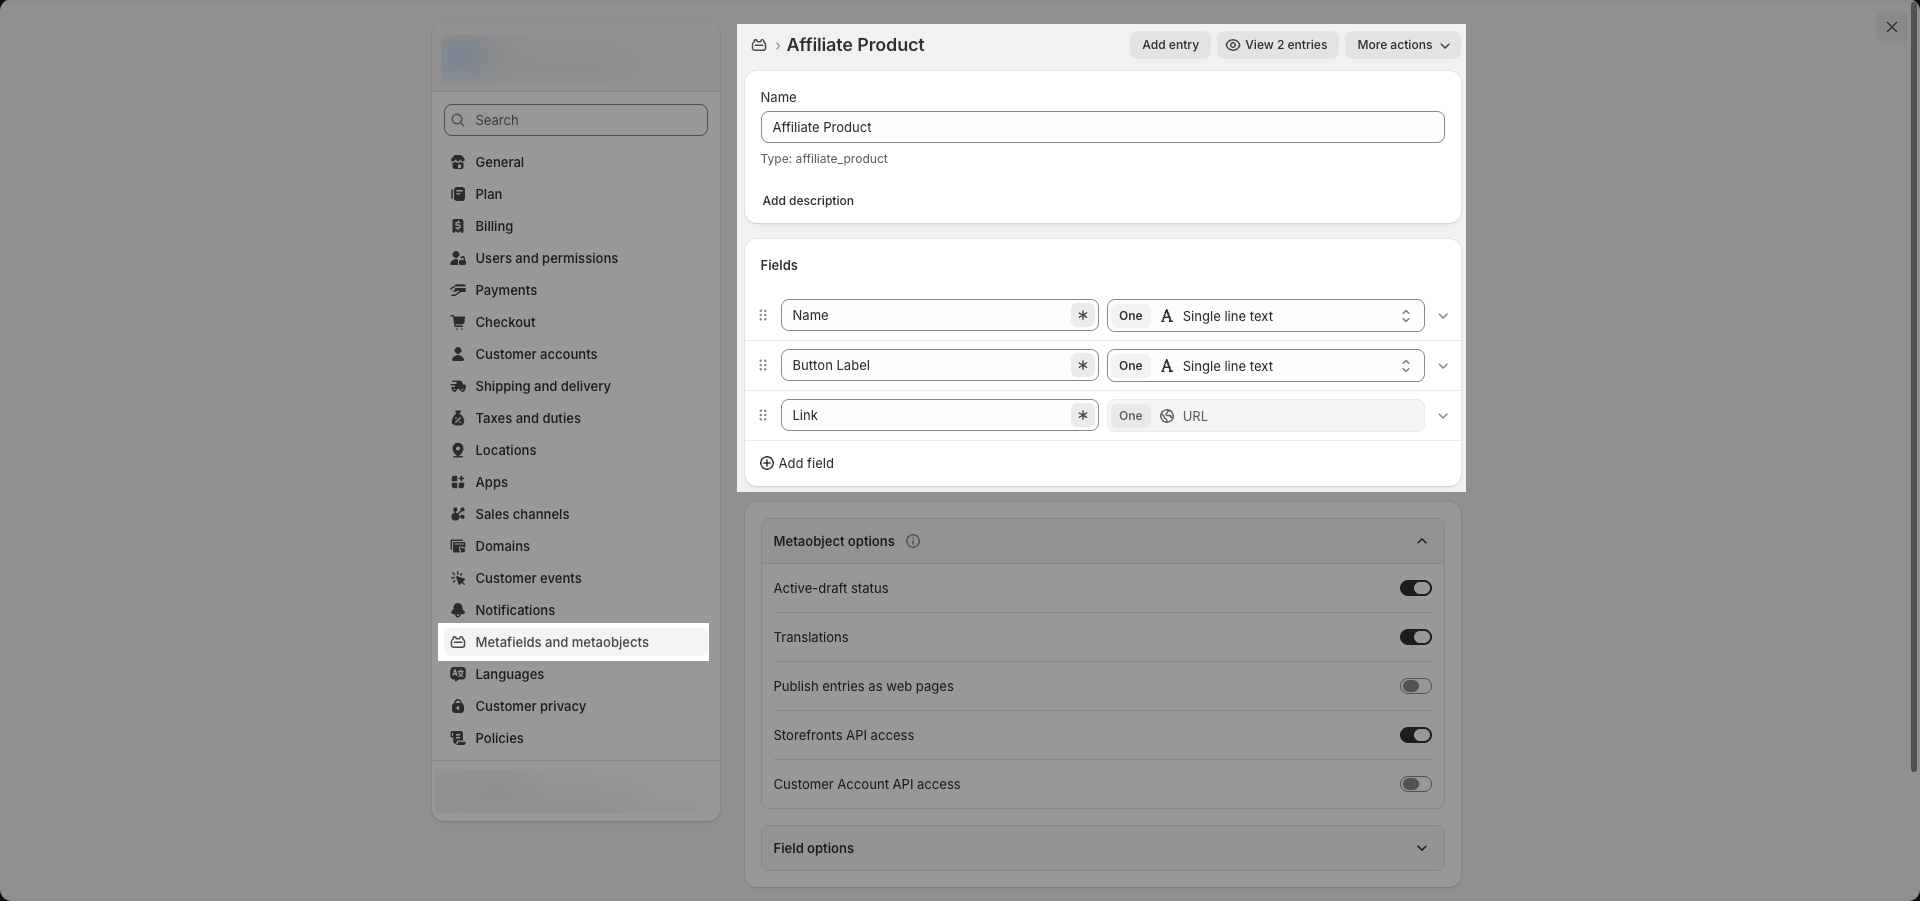Open type dropdown for Button Label field

pyautogui.click(x=1265, y=366)
